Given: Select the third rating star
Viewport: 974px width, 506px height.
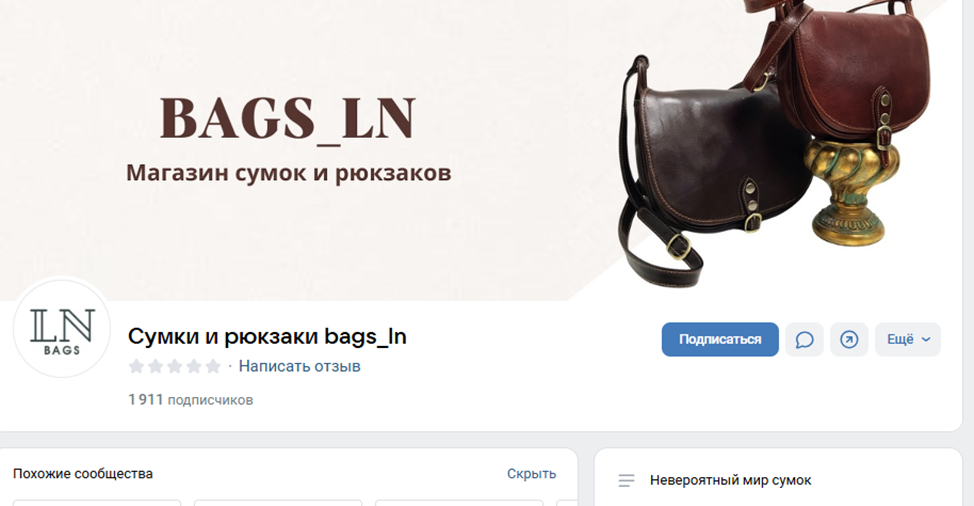Looking at the screenshot, I should 175,366.
